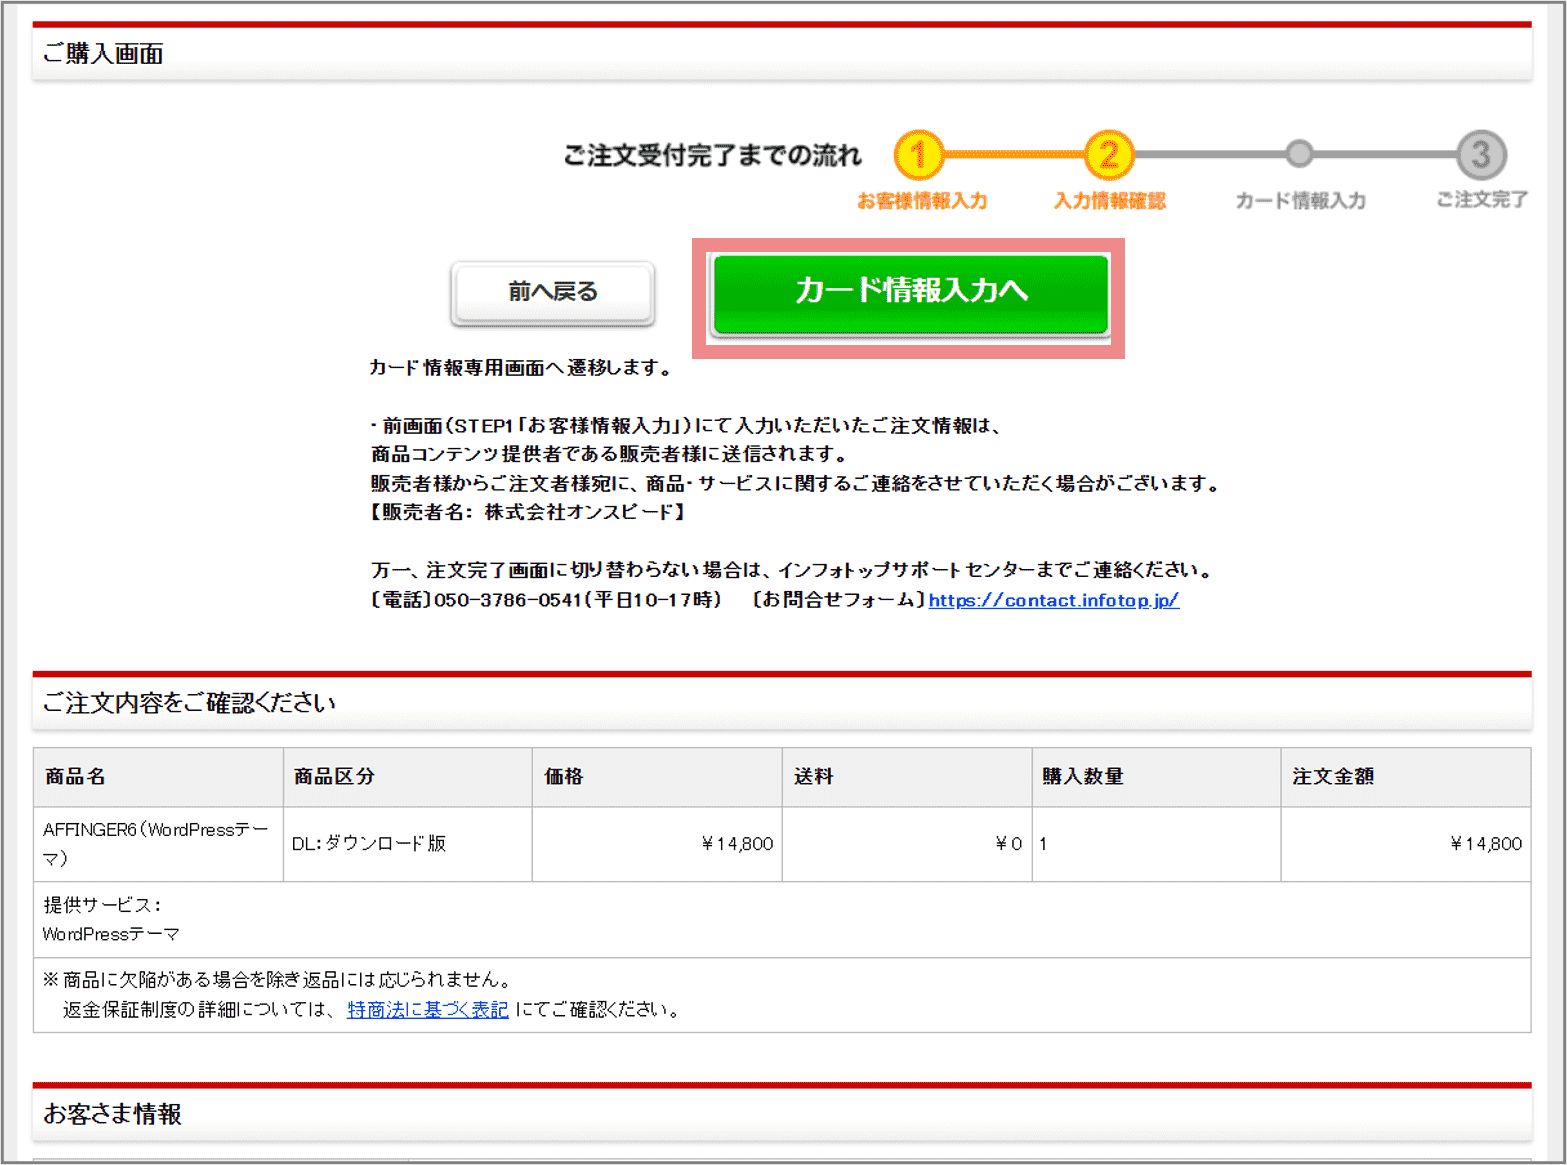Click the gray step 3 circle icon
The width and height of the screenshot is (1567, 1165).
pyautogui.click(x=1480, y=155)
